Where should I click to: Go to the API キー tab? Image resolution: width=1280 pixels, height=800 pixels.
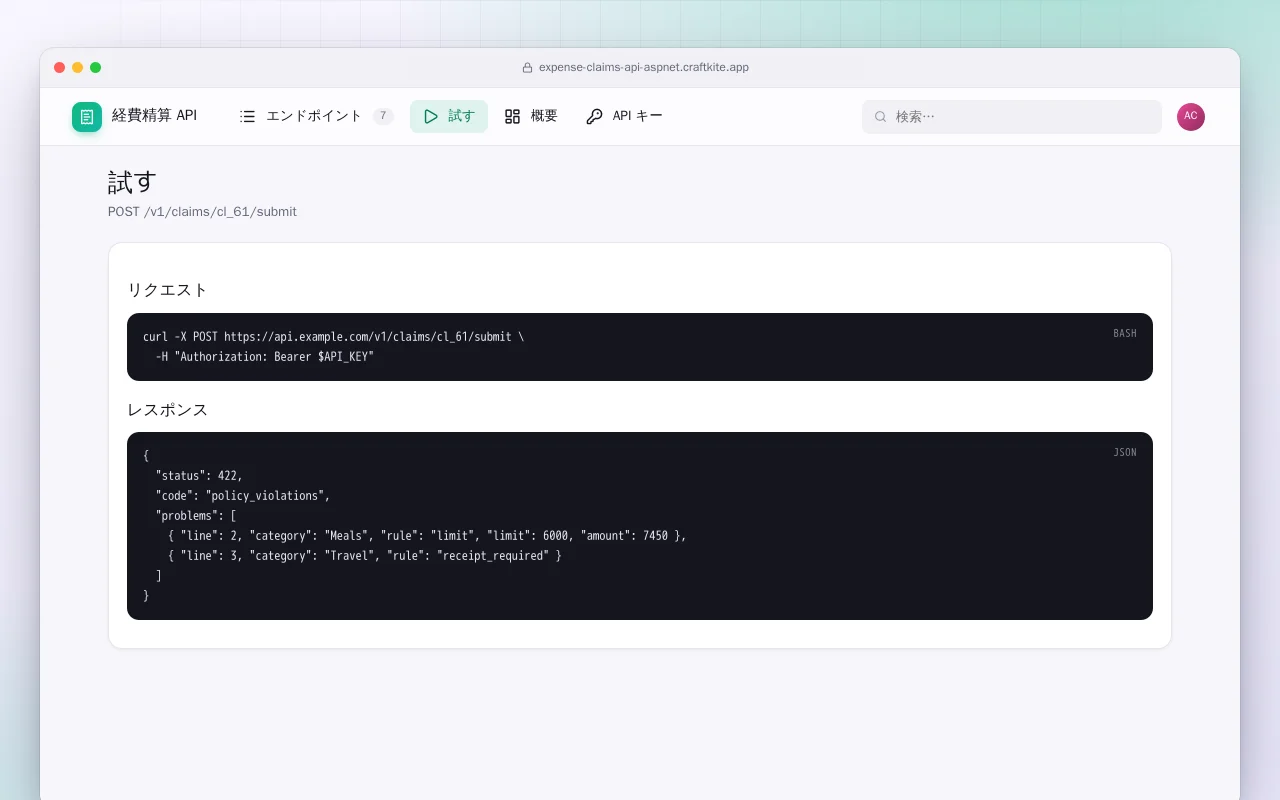click(x=624, y=116)
